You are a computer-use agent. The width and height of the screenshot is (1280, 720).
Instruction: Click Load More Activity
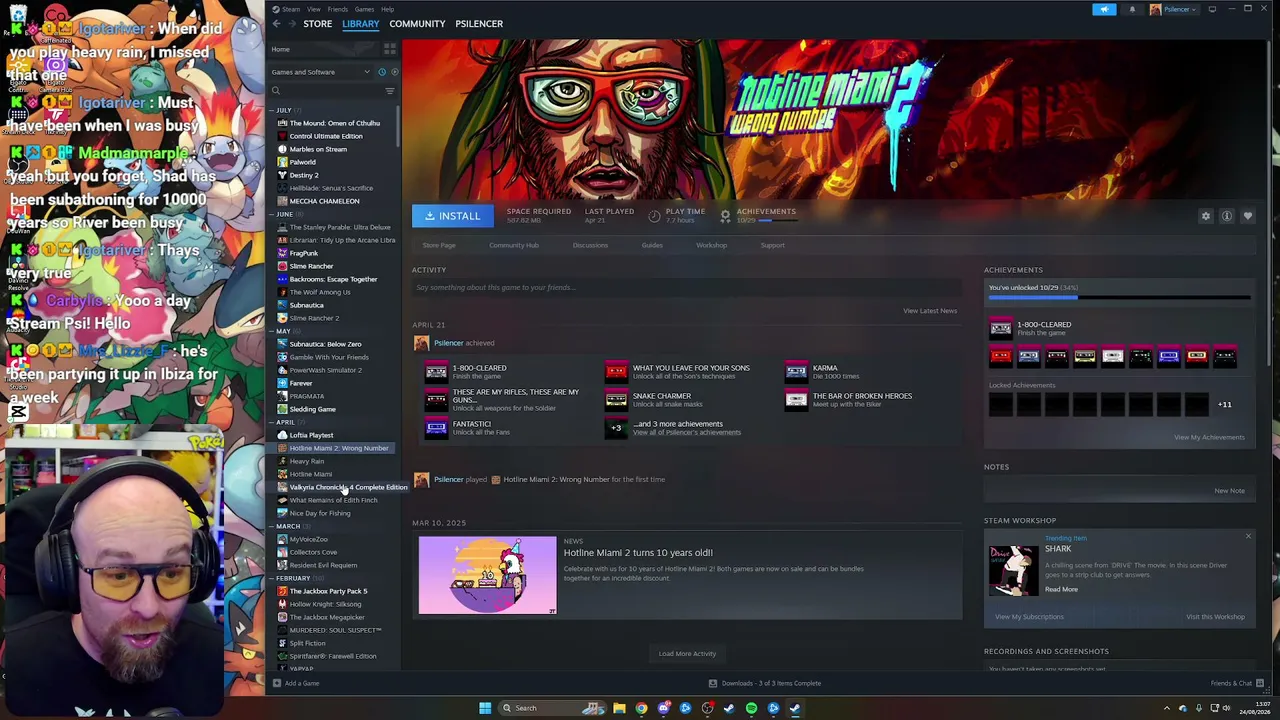[687, 654]
